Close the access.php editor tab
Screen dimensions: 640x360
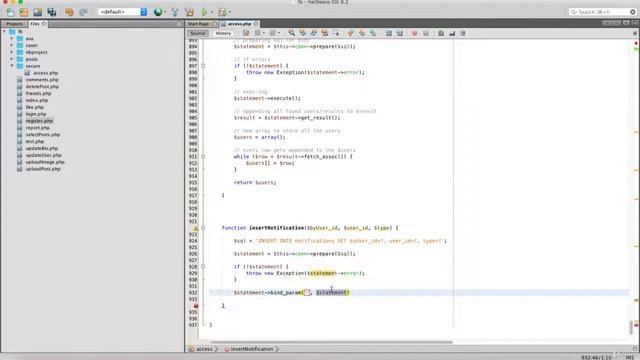point(256,24)
